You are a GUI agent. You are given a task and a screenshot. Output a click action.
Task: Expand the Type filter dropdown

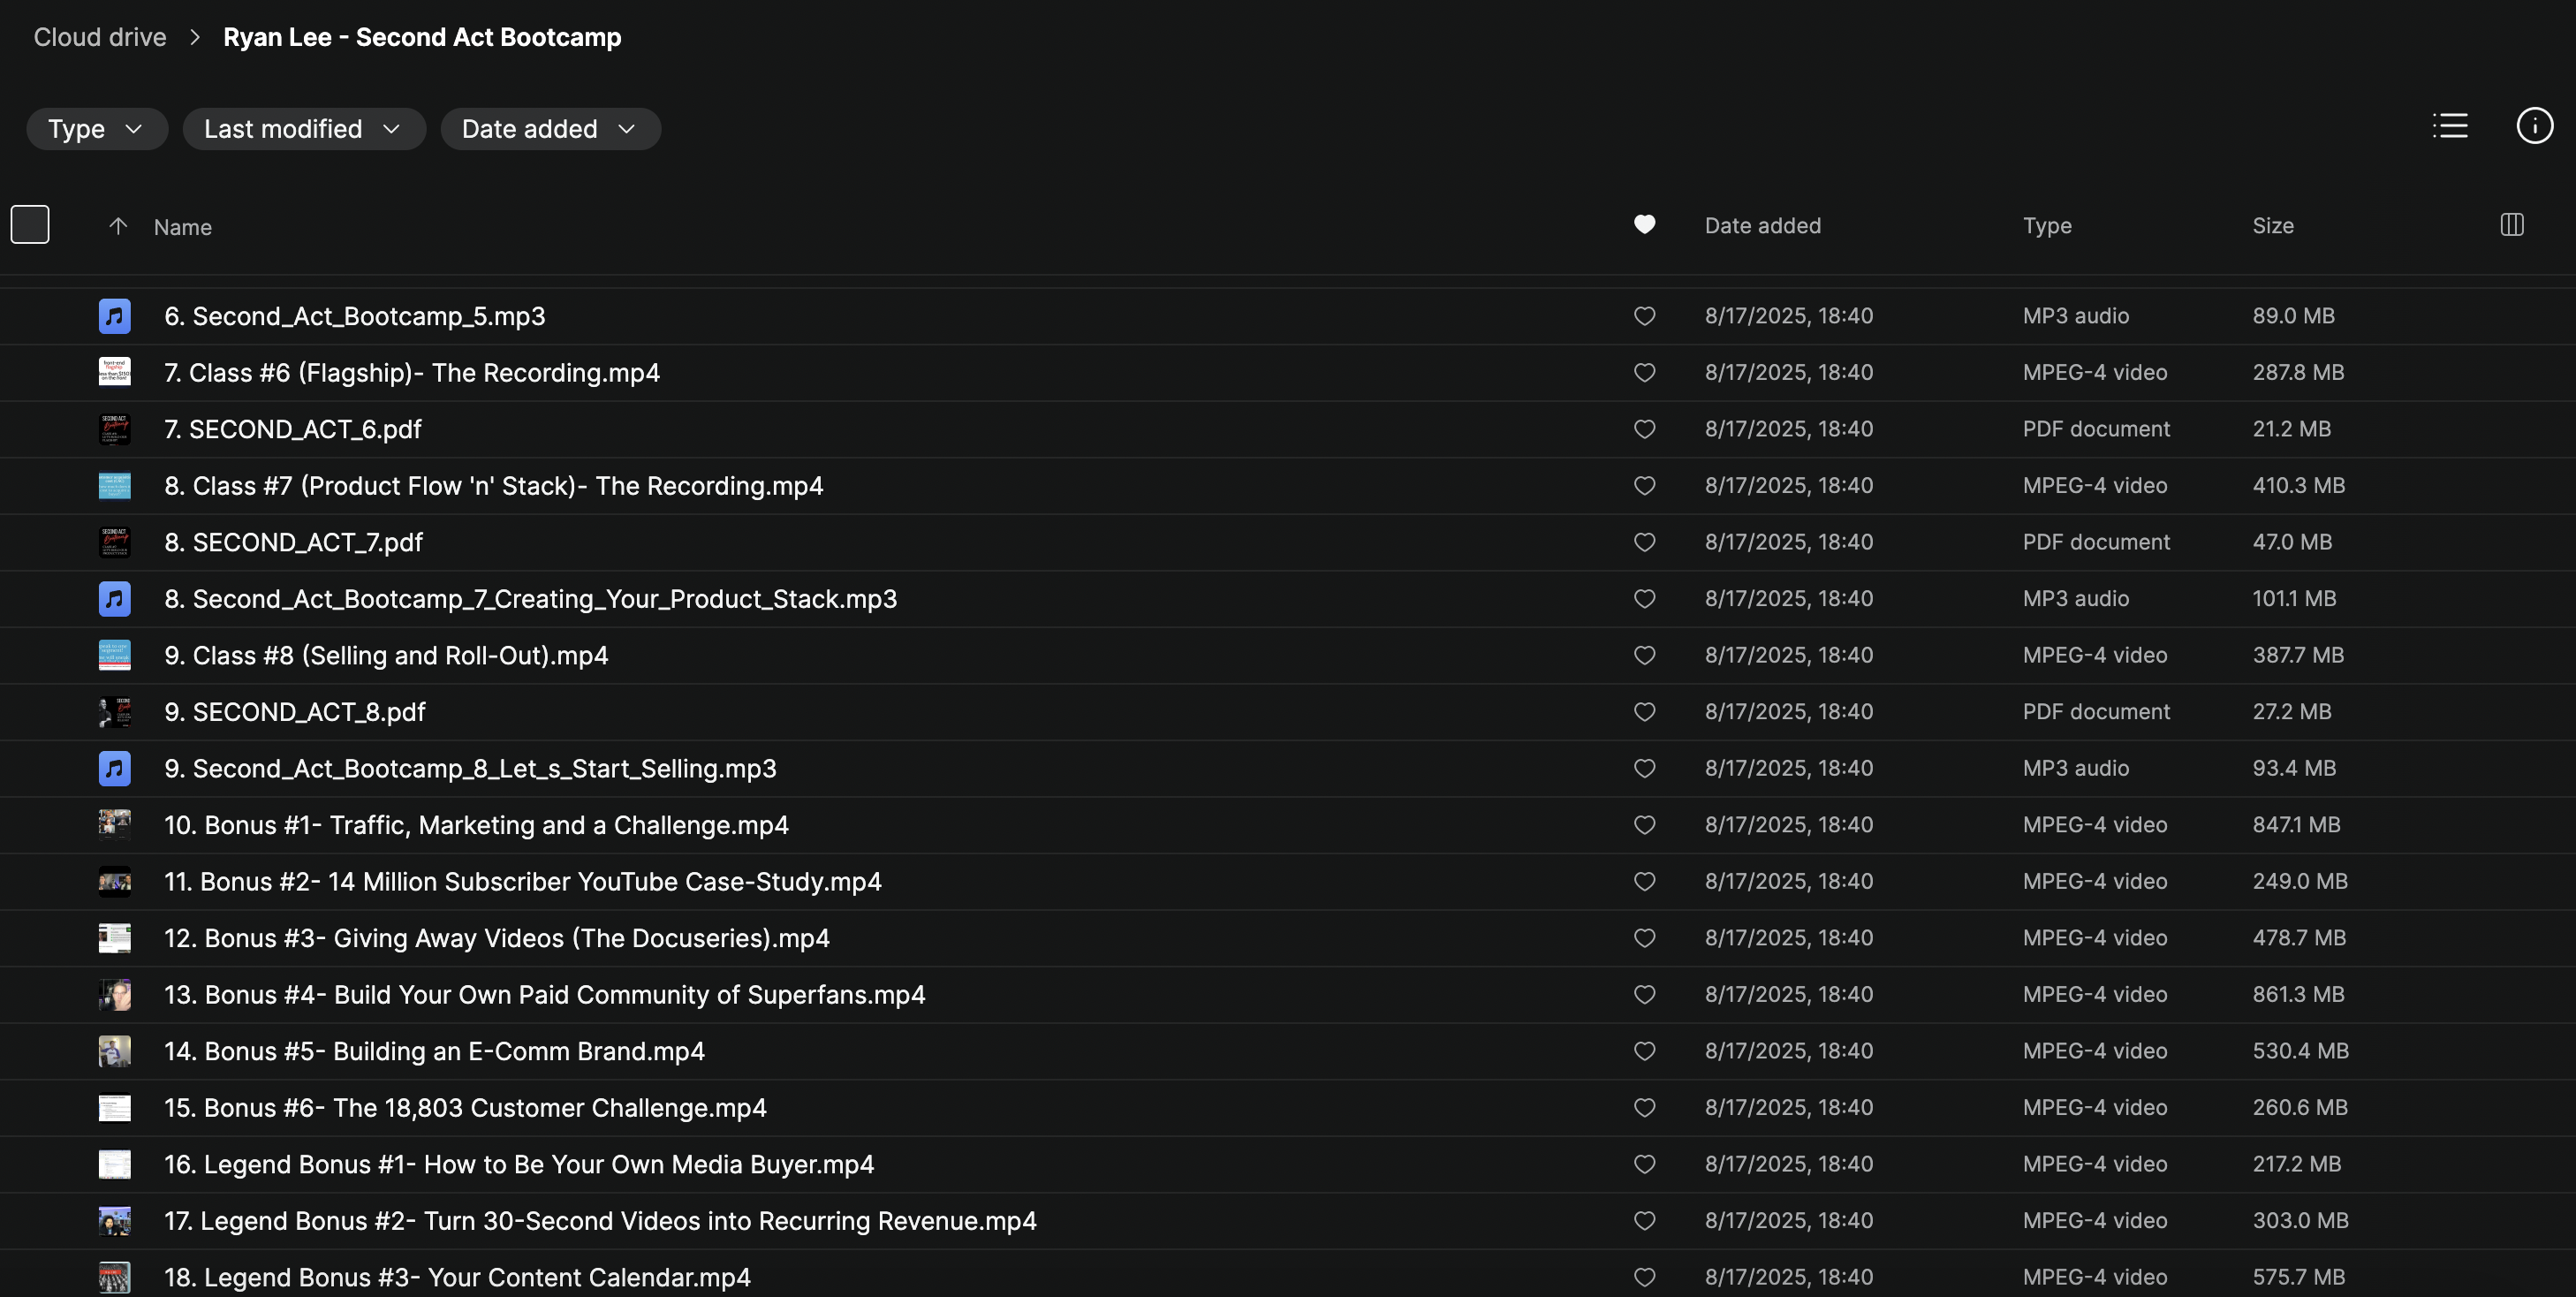96,129
